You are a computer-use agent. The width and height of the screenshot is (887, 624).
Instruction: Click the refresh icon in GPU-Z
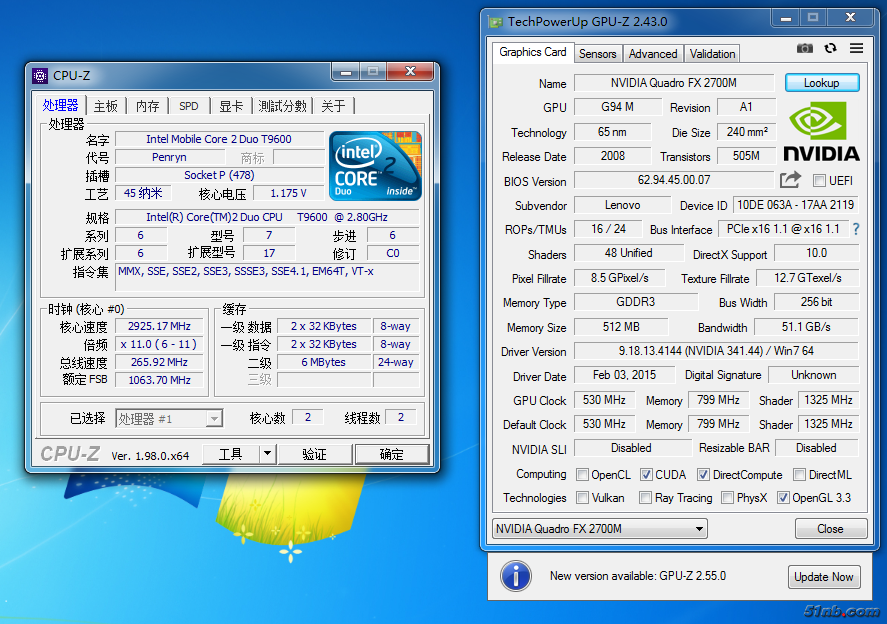click(x=830, y=48)
